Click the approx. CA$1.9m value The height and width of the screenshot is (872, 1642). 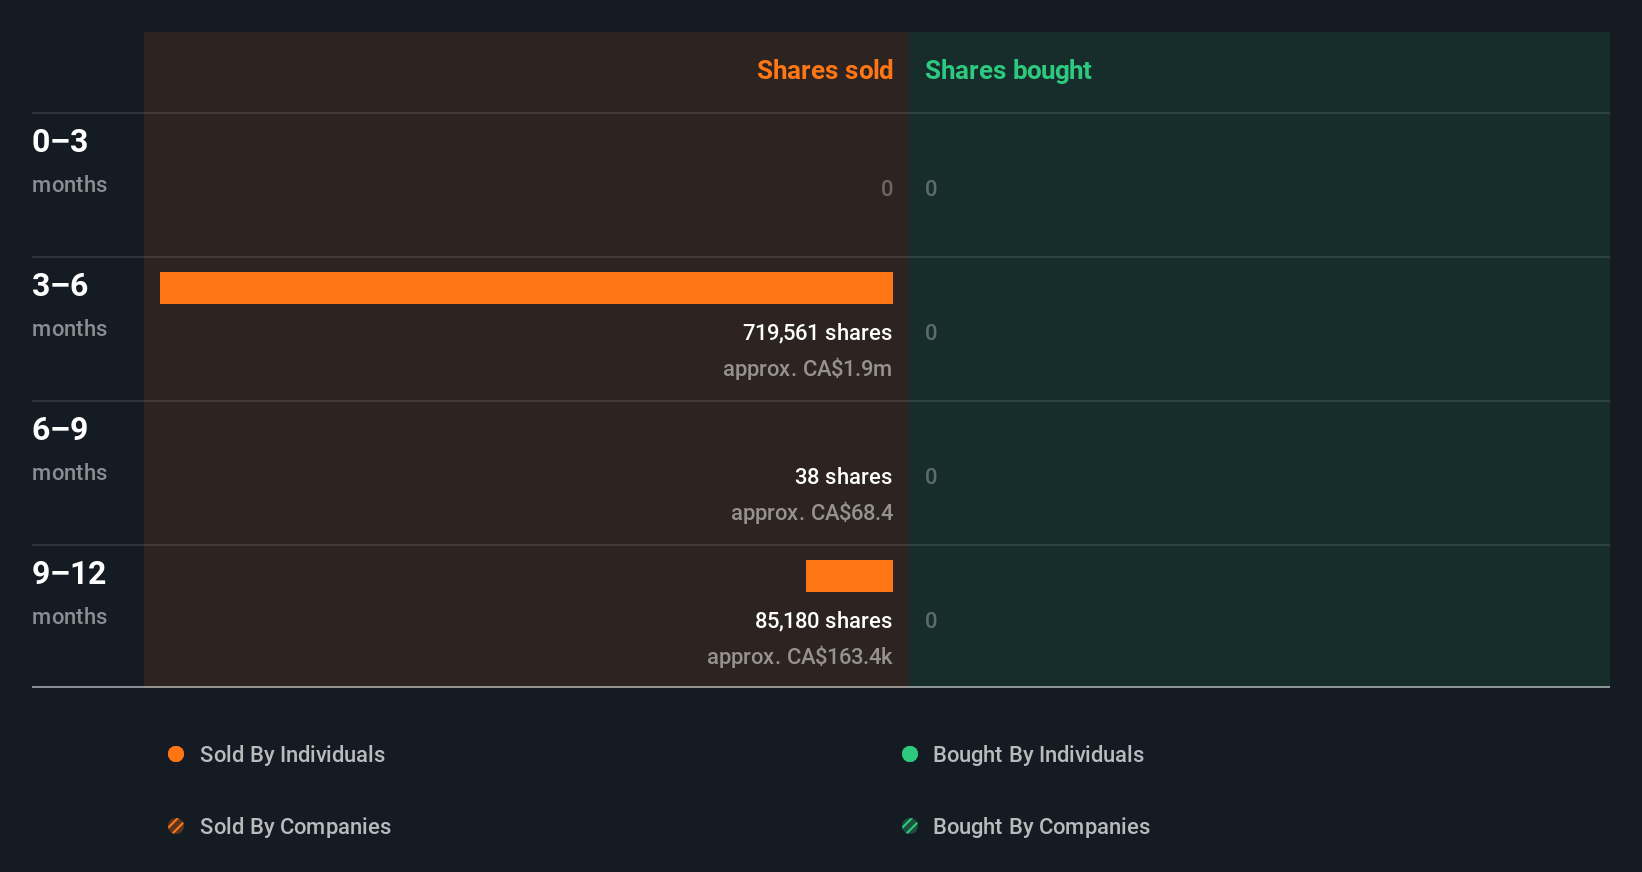click(x=807, y=368)
